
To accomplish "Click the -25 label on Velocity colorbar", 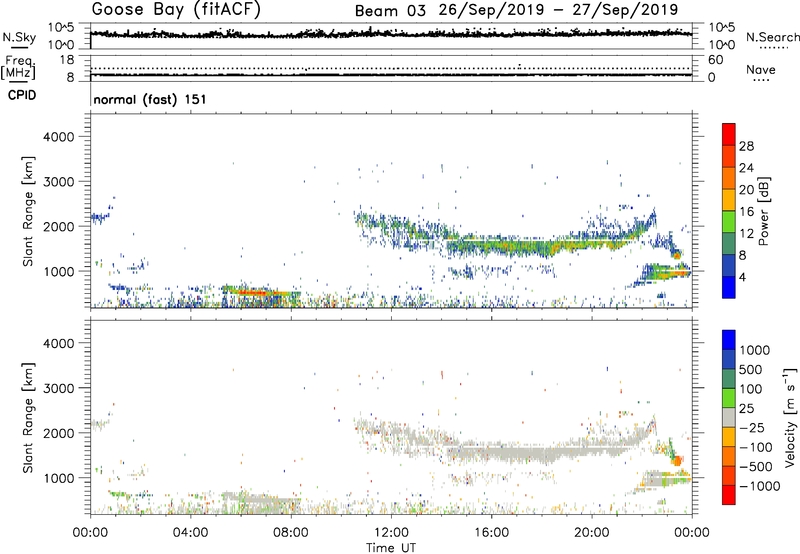I will [752, 427].
